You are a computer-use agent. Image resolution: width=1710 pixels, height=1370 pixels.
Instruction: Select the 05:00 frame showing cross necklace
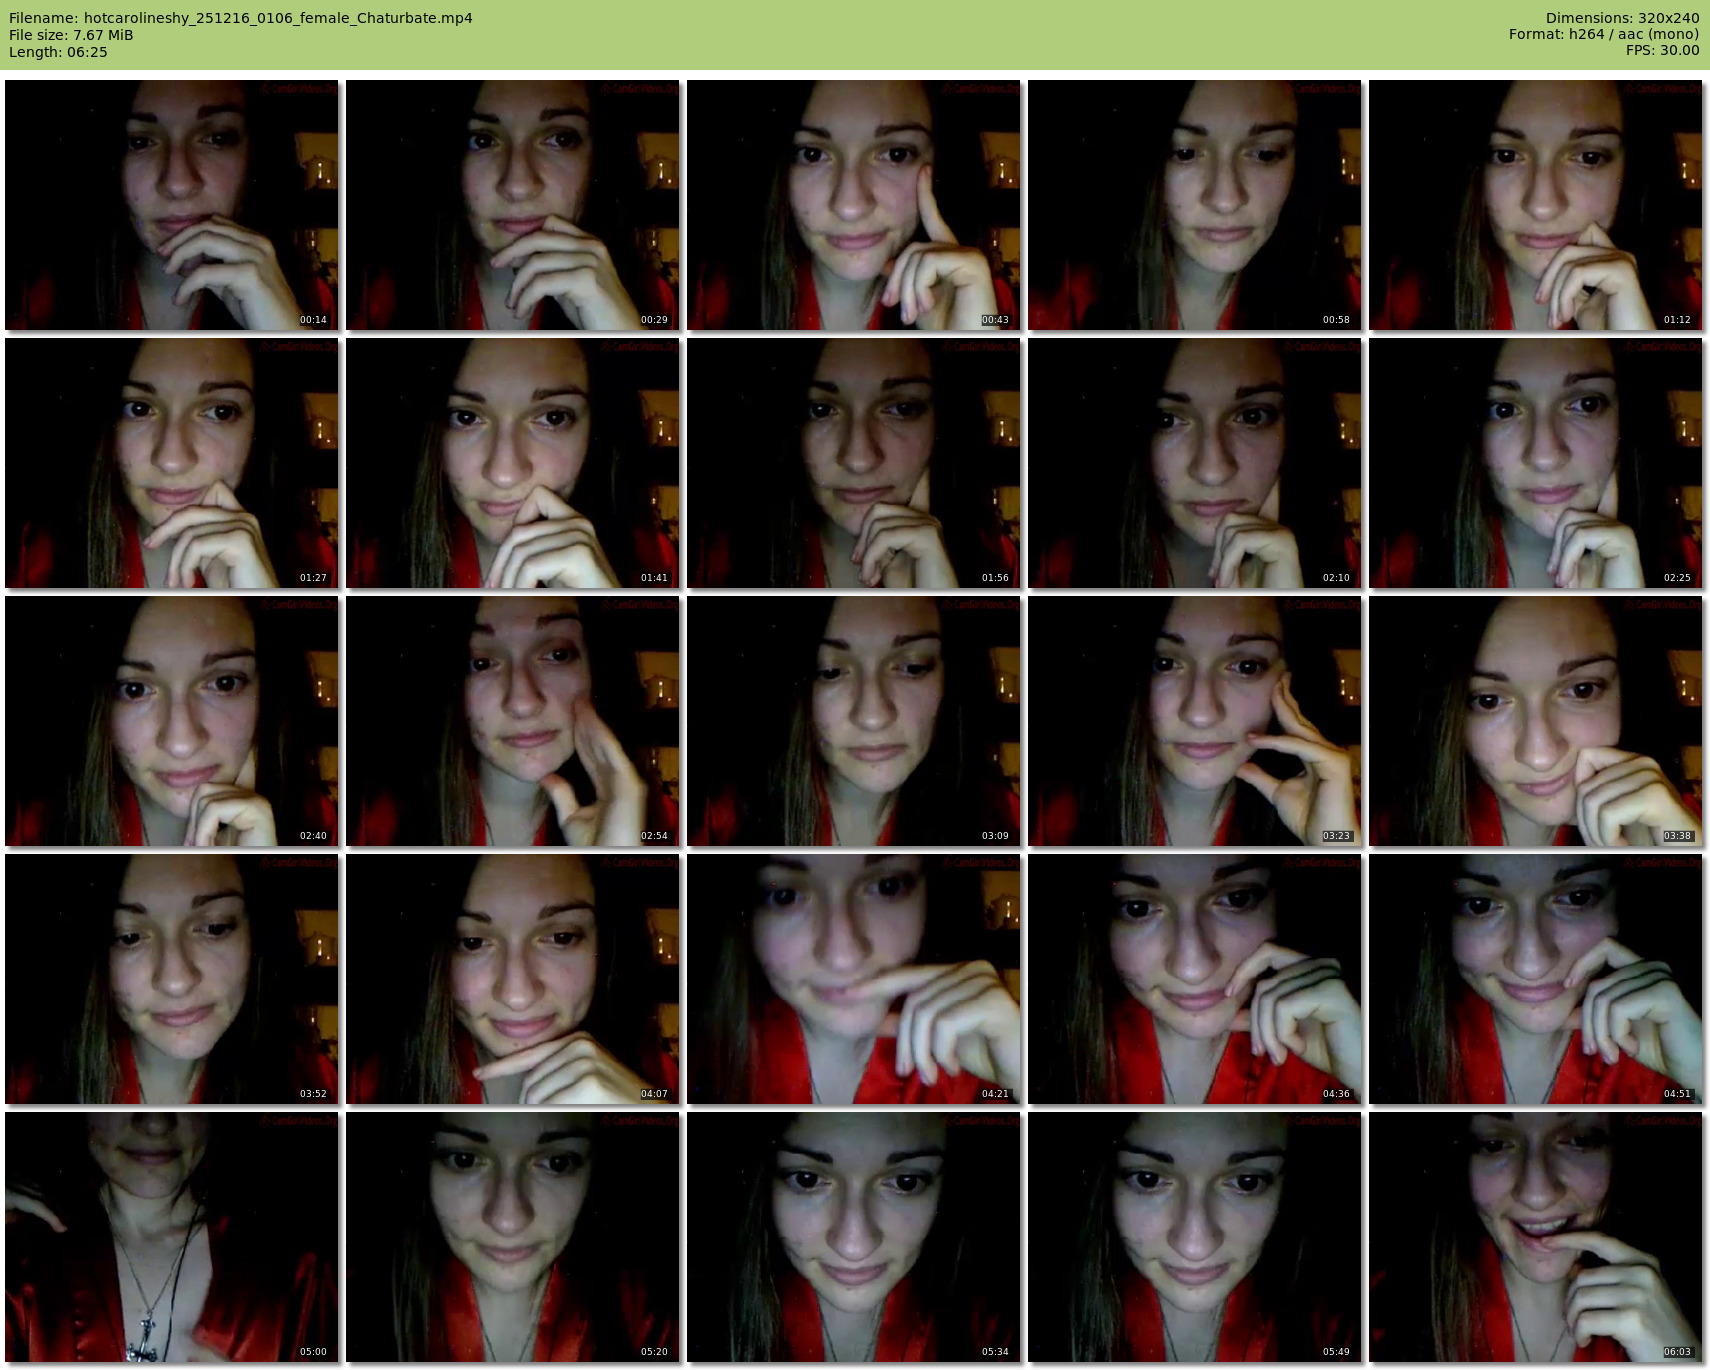(x=172, y=1237)
